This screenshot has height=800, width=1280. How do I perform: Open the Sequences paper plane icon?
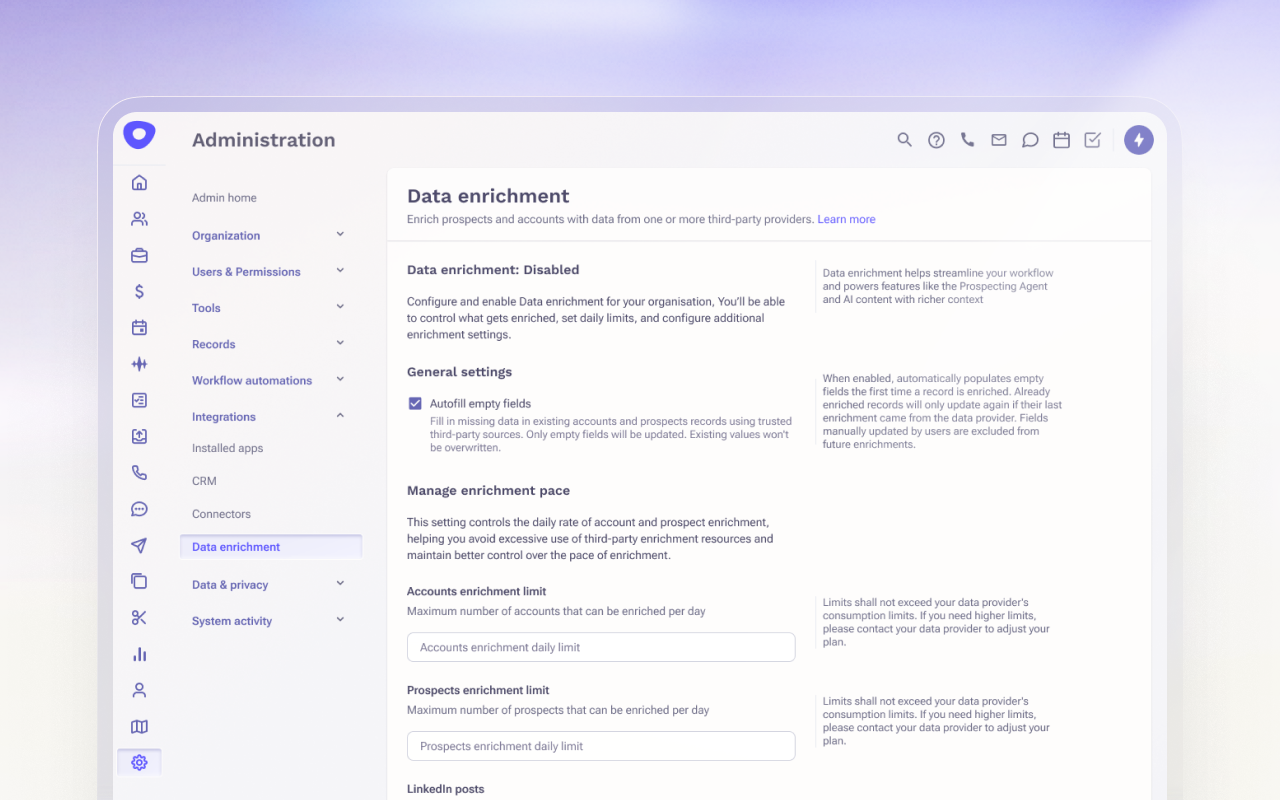click(x=139, y=545)
